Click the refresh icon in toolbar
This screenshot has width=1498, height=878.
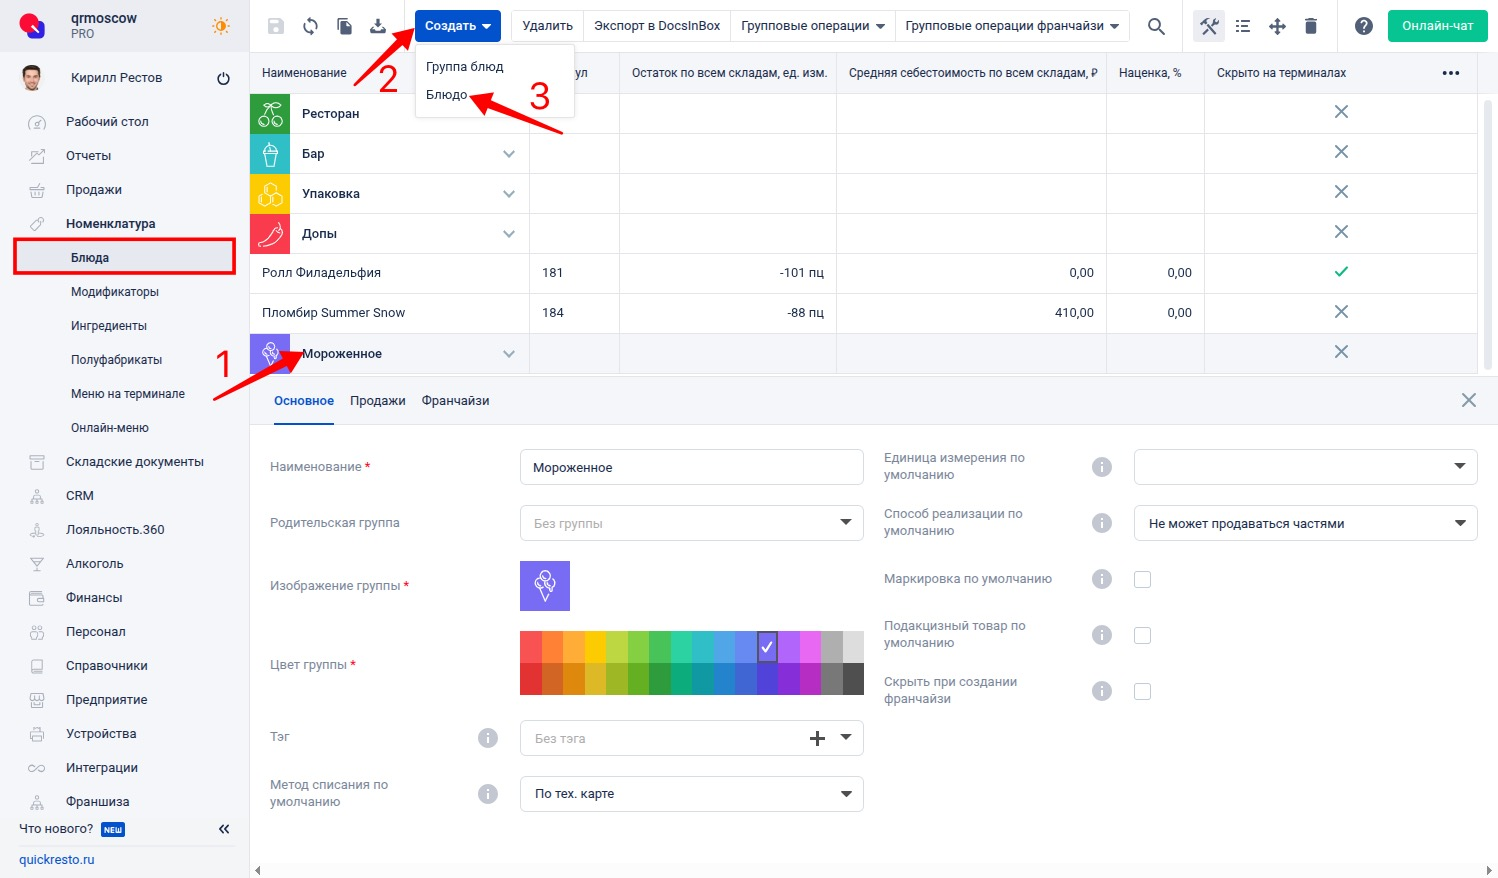click(310, 26)
